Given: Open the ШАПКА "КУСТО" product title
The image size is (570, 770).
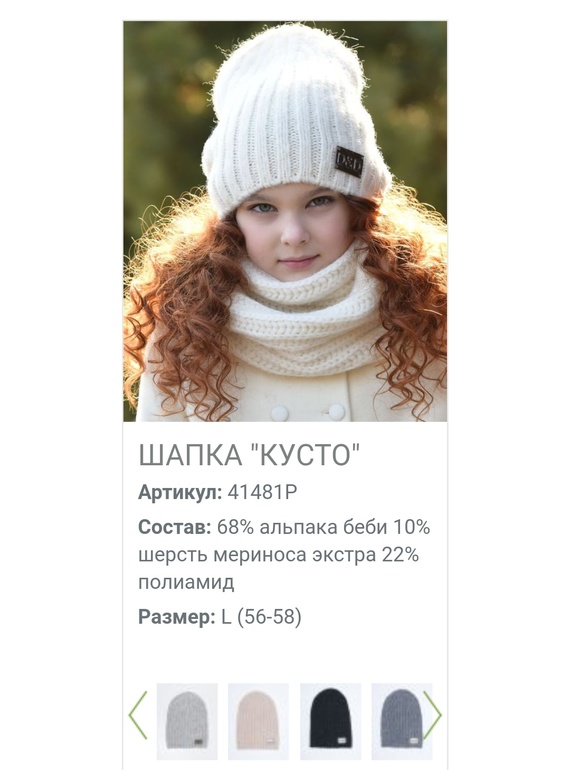Looking at the screenshot, I should (249, 455).
